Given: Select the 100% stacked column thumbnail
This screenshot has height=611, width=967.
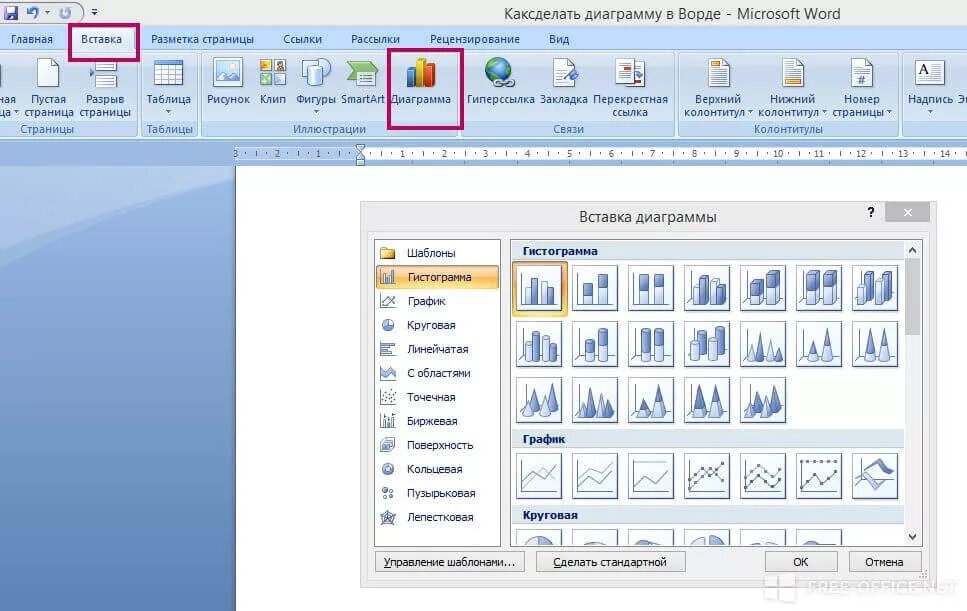Looking at the screenshot, I should coord(651,288).
